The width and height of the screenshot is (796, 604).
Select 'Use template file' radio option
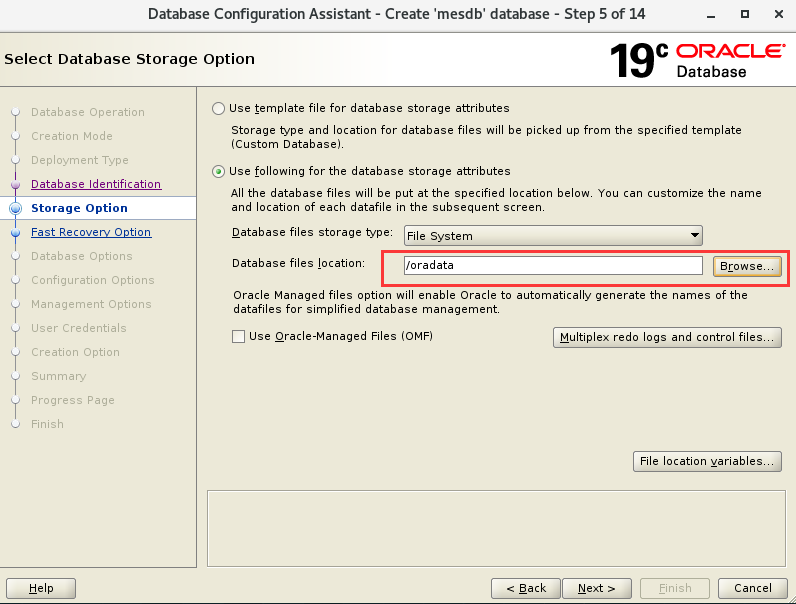tap(218, 108)
